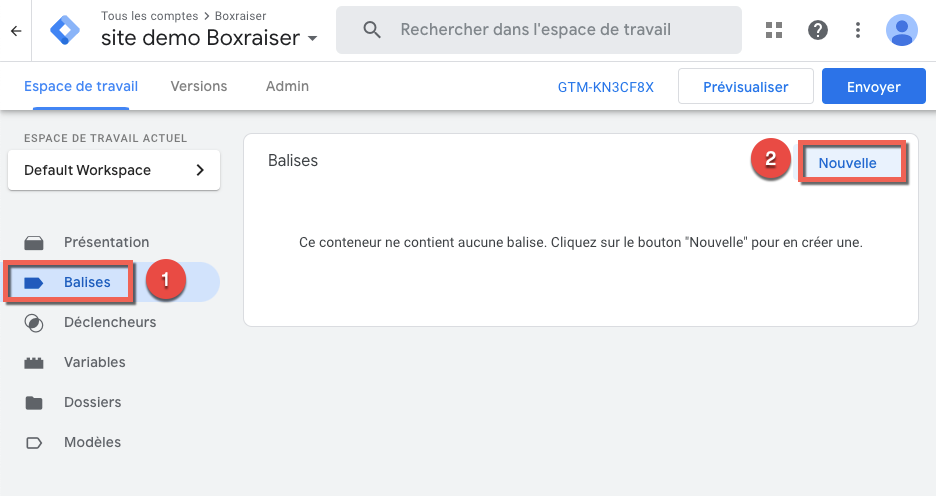This screenshot has height=496, width=936.
Task: Open the Modèles templates icon
Action: click(x=34, y=442)
